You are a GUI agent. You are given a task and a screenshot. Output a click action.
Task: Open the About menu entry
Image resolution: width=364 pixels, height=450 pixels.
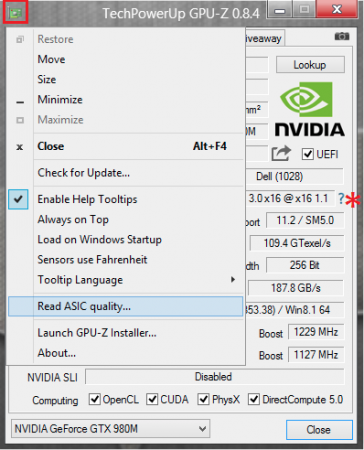[126, 353]
